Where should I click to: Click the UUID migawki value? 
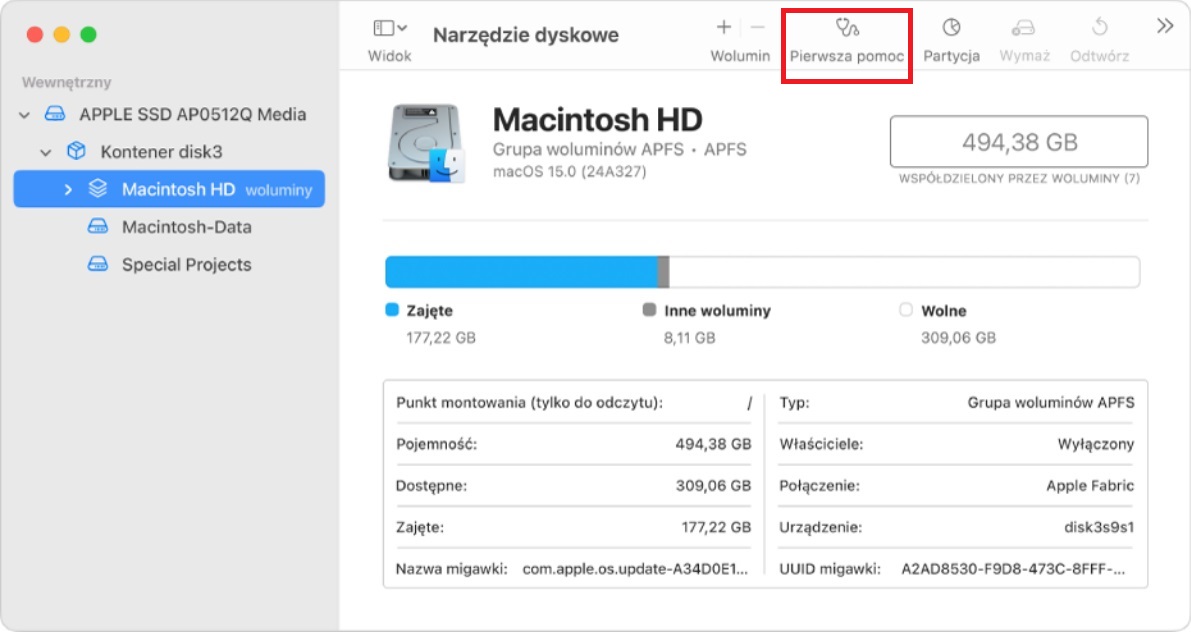click(x=1013, y=569)
